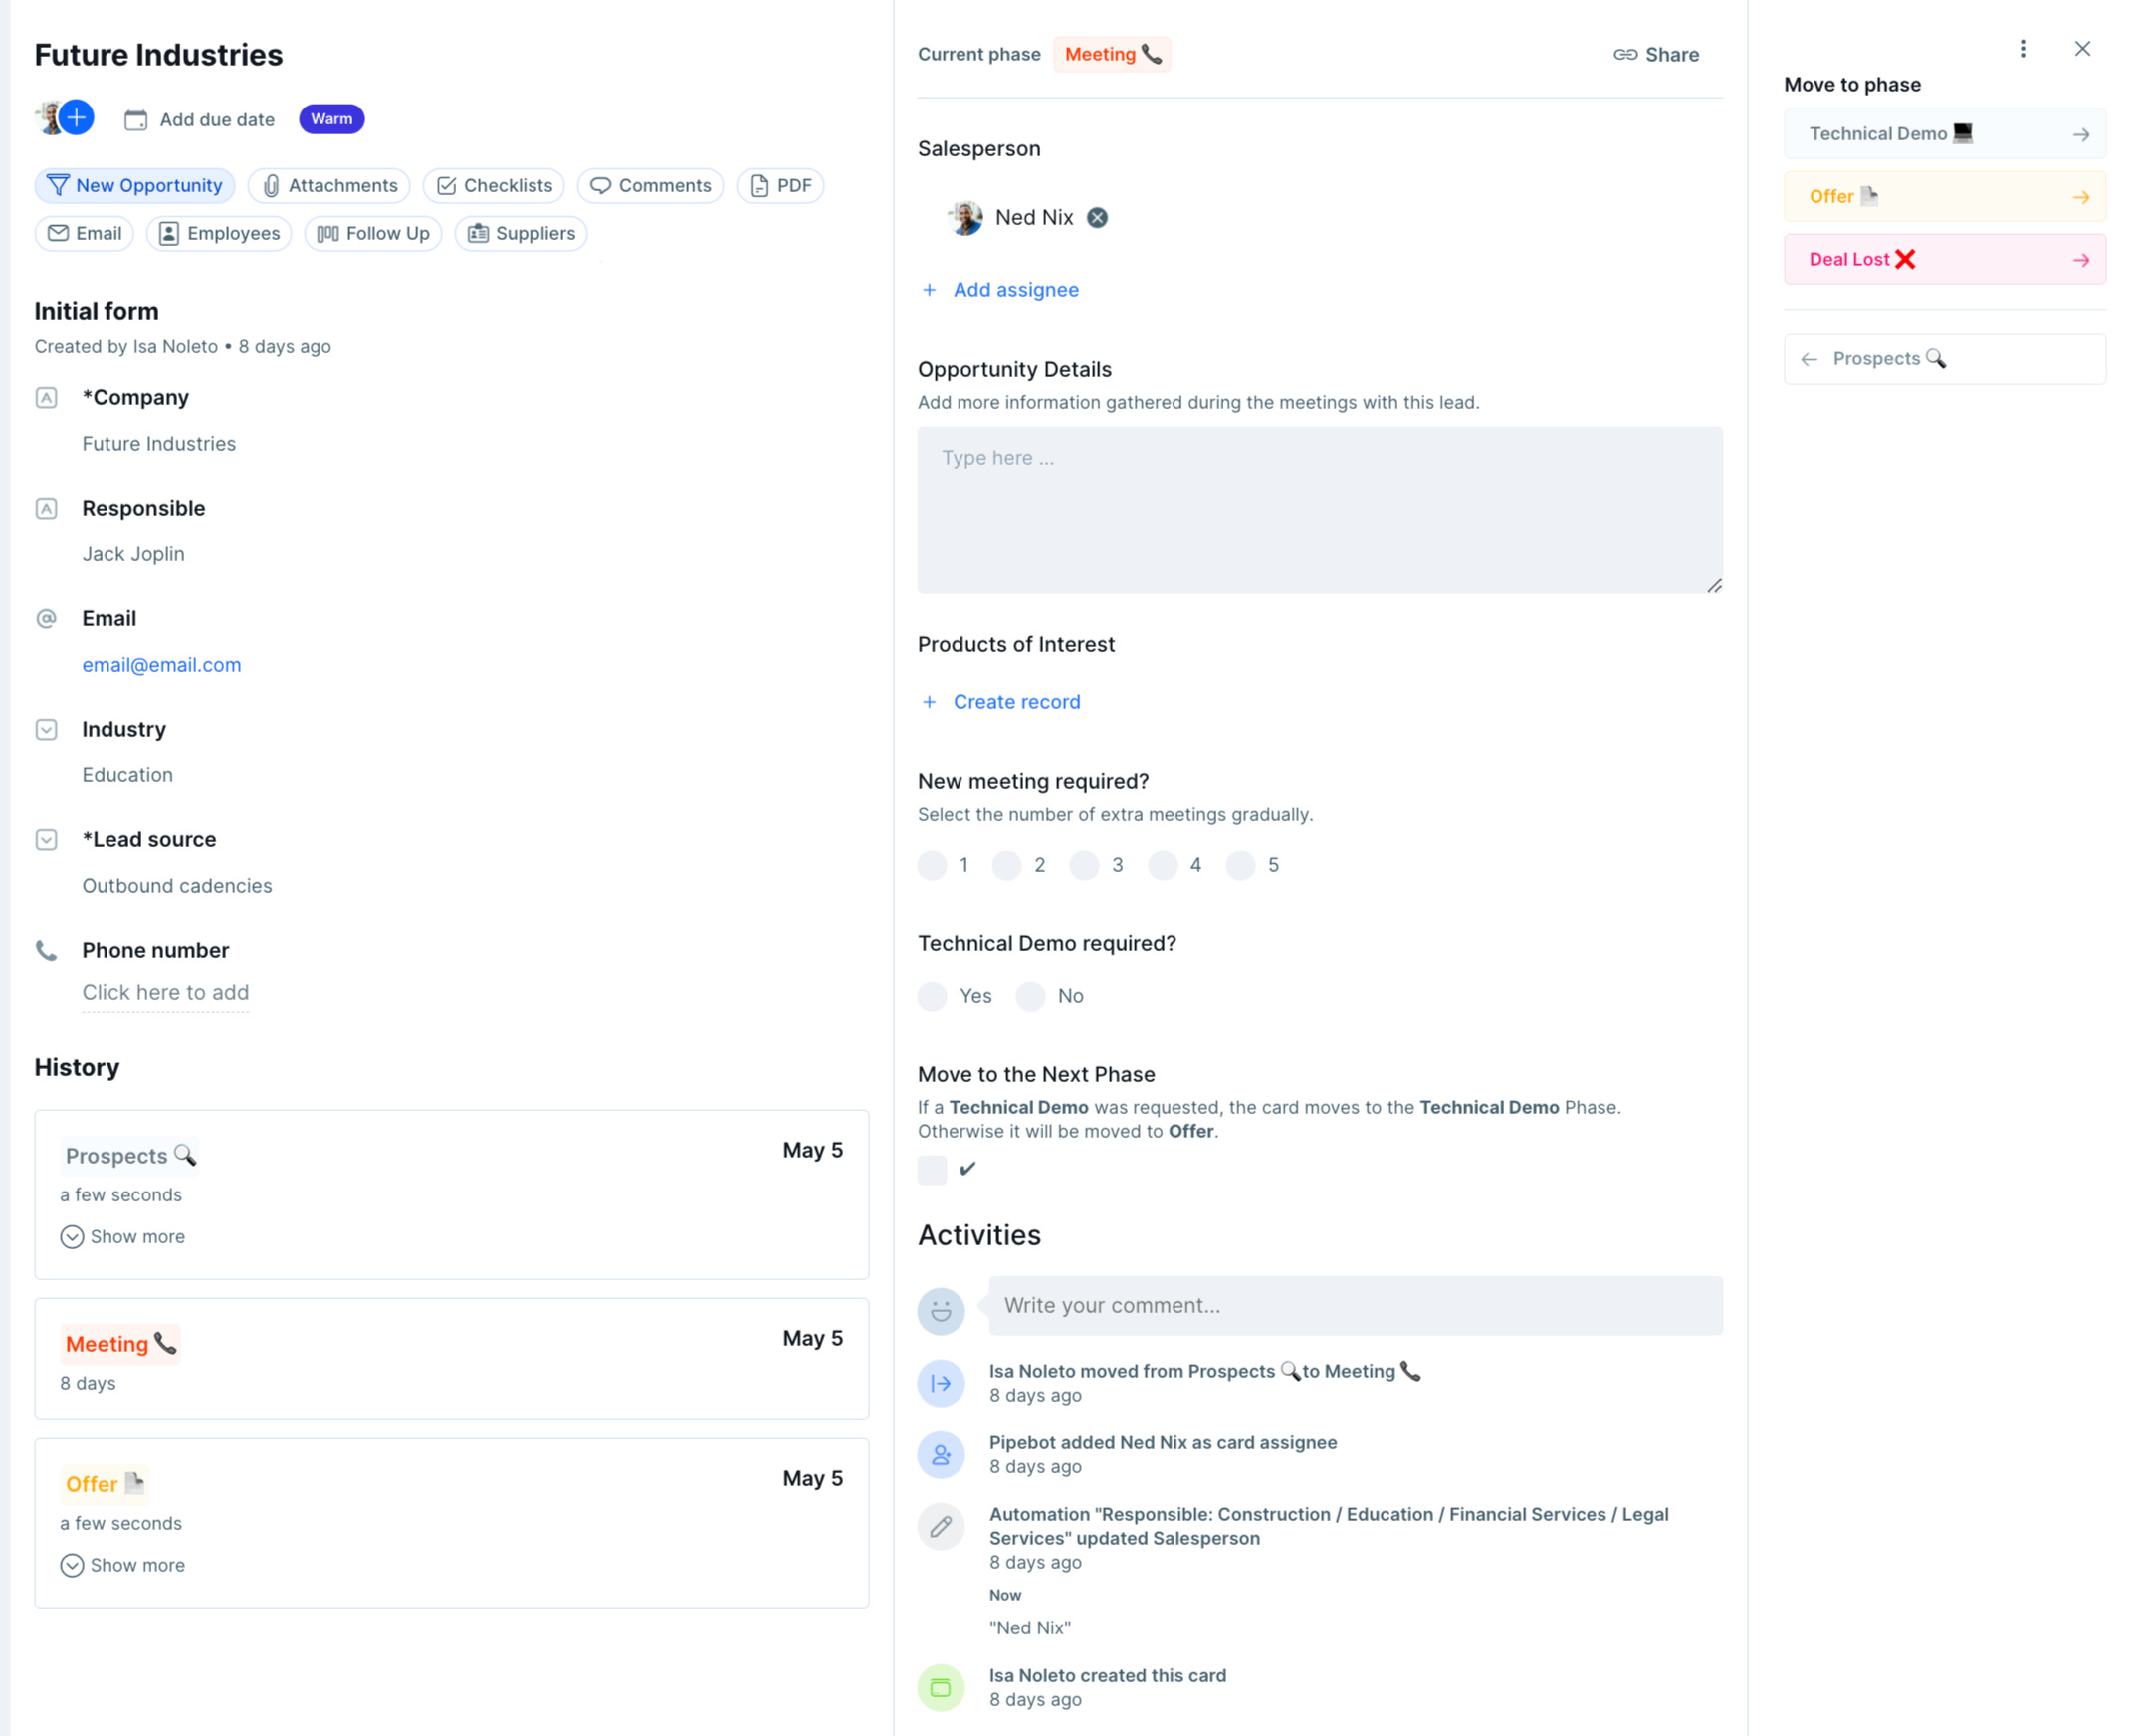Image resolution: width=2134 pixels, height=1736 pixels.
Task: Open the Attachments tab
Action: (x=329, y=186)
